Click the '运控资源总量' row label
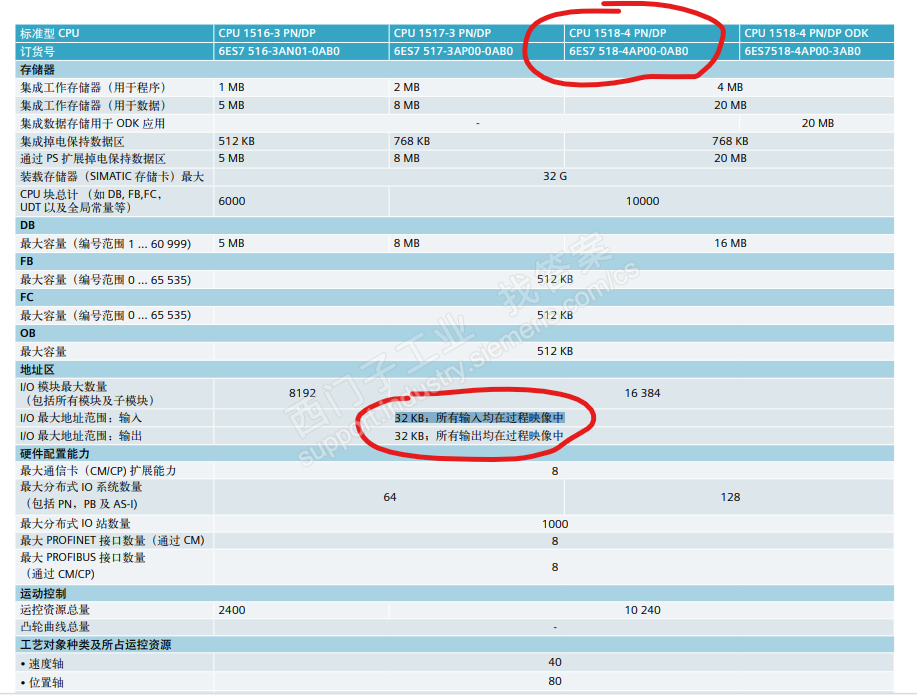Screen dimensions: 917x695 pyautogui.click(x=54, y=610)
